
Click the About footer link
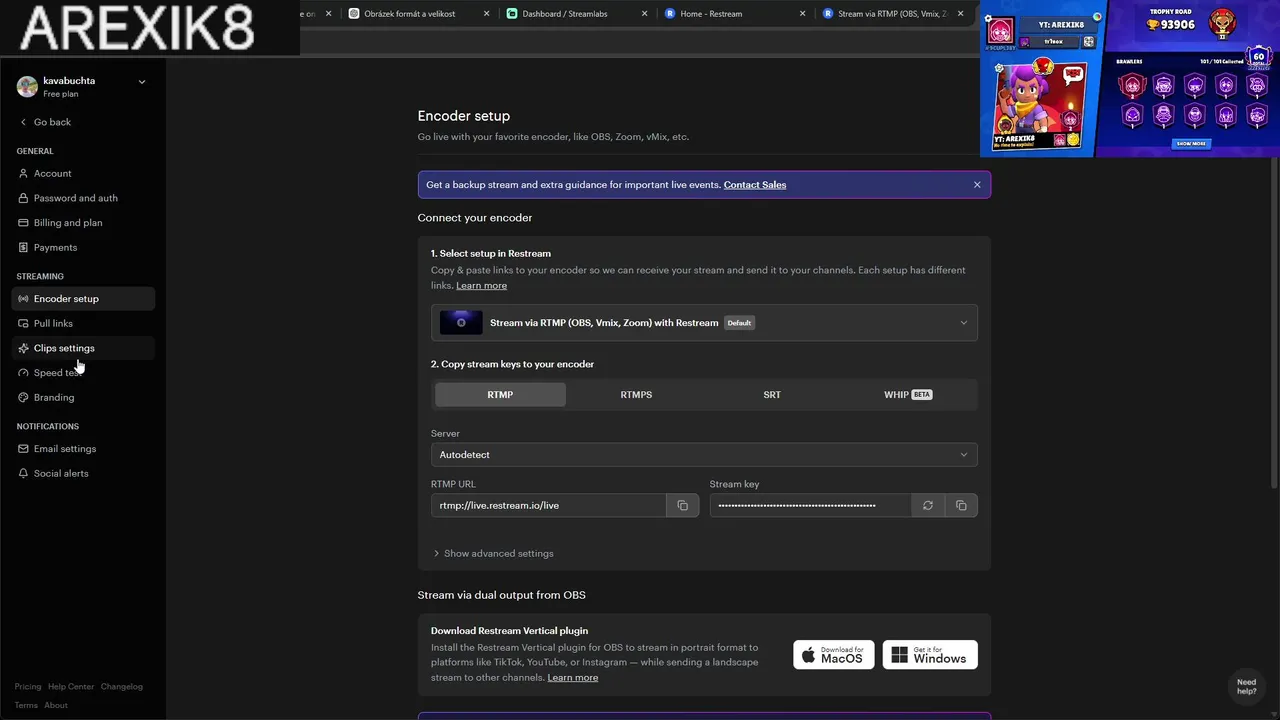coord(56,705)
